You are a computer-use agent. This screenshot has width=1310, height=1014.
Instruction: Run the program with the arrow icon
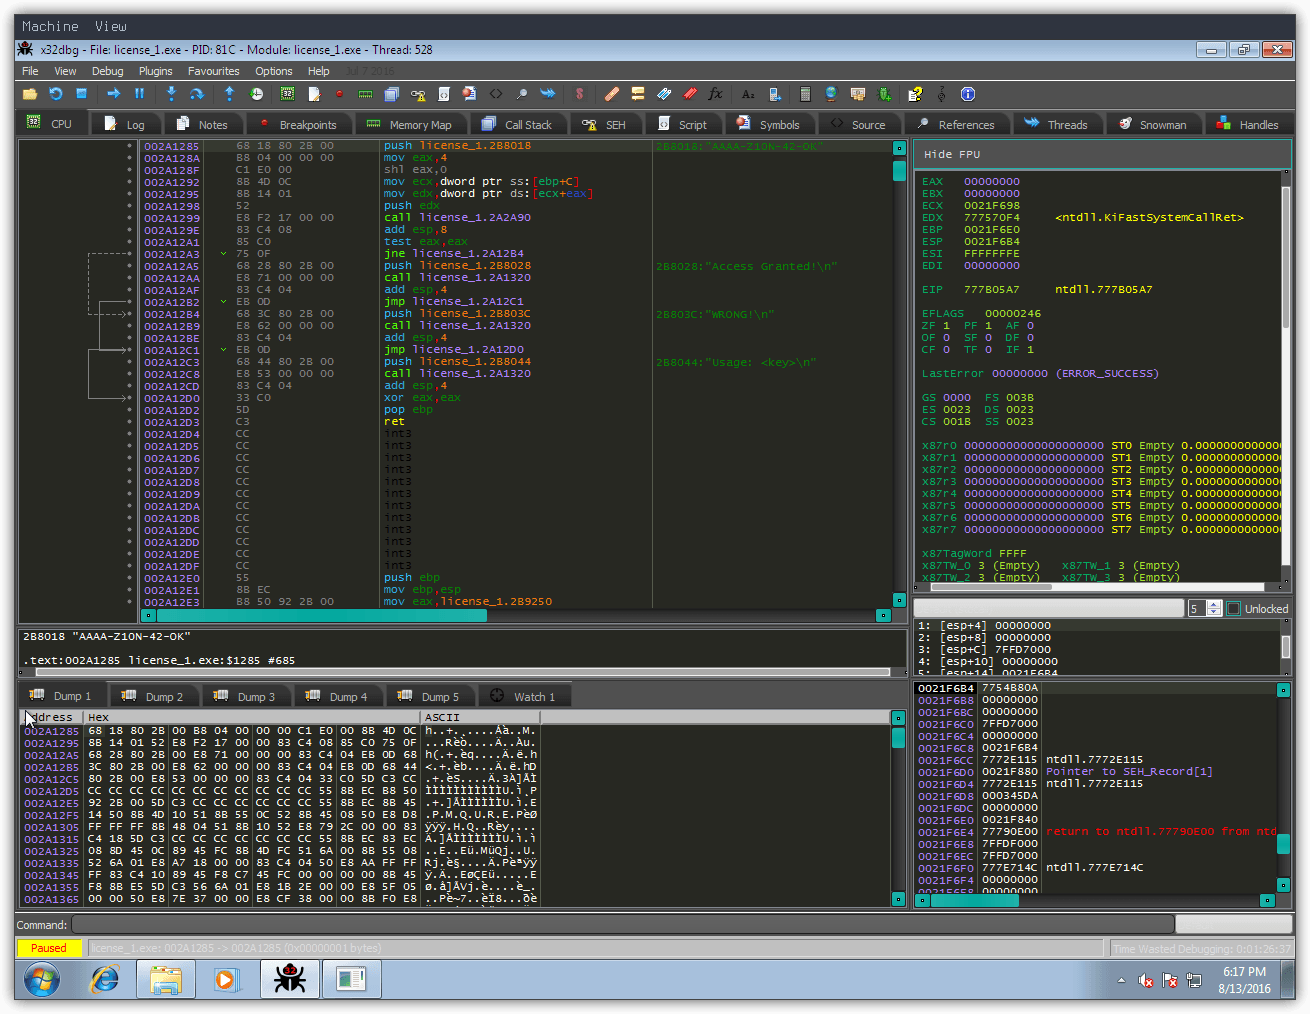pos(113,94)
